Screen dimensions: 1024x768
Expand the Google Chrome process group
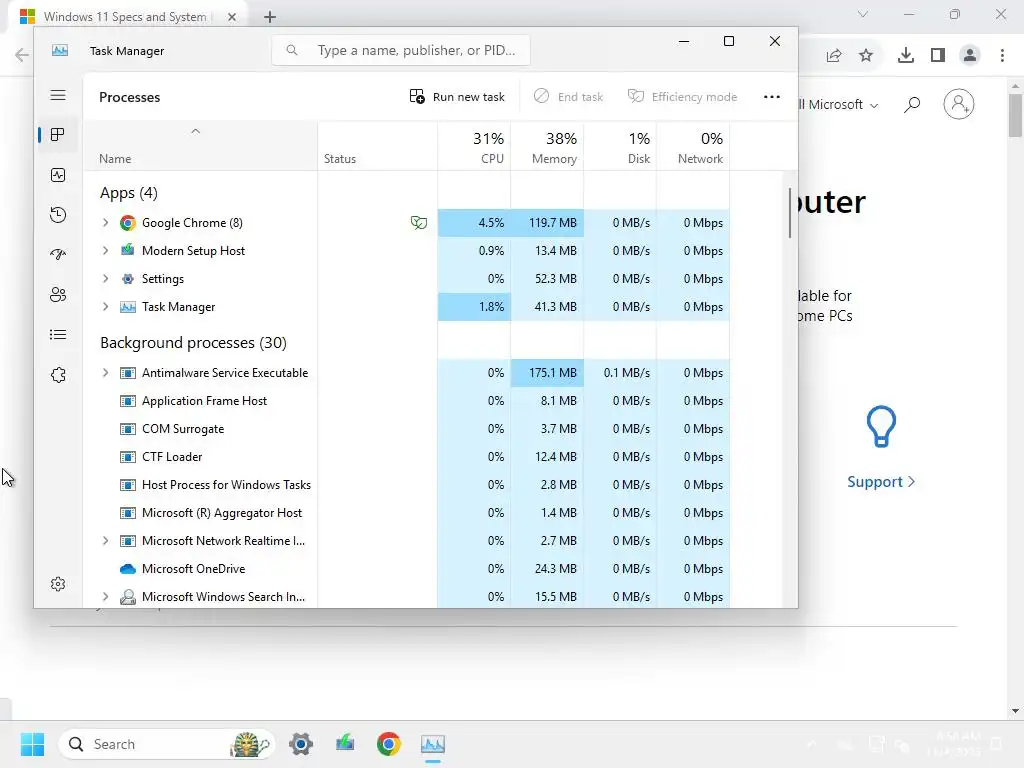[x=105, y=223]
